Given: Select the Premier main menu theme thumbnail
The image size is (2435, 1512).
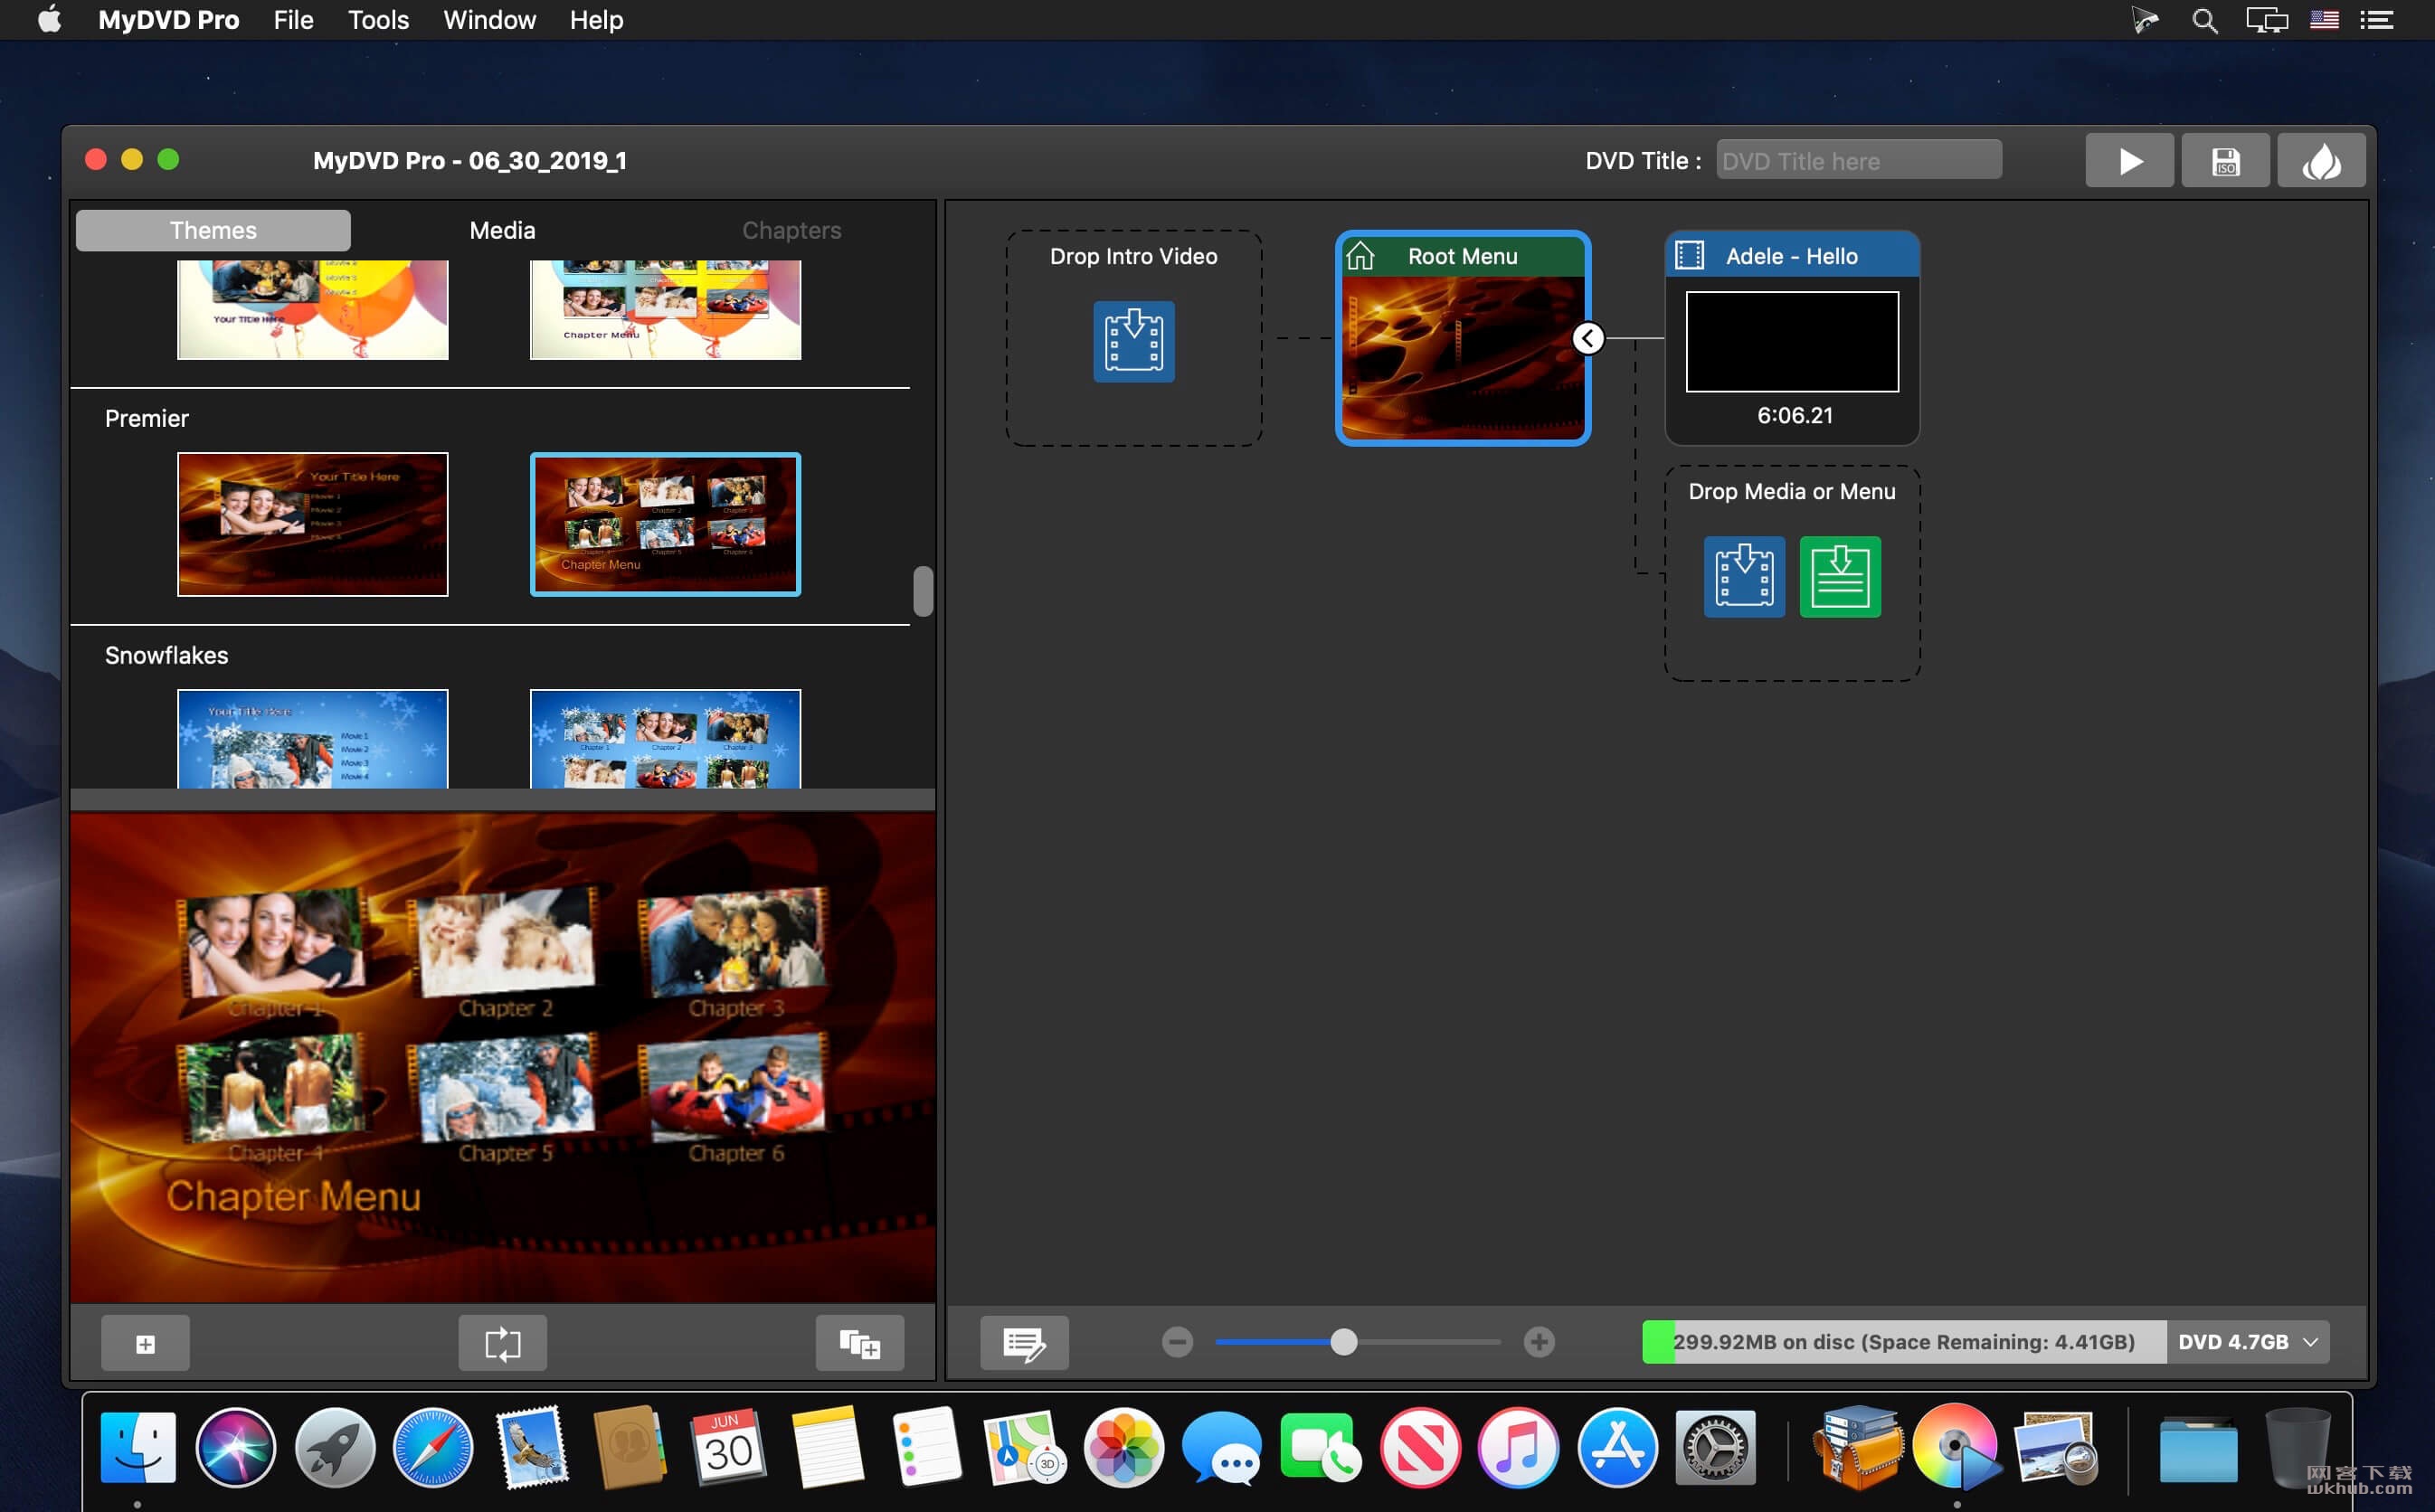Looking at the screenshot, I should (313, 524).
